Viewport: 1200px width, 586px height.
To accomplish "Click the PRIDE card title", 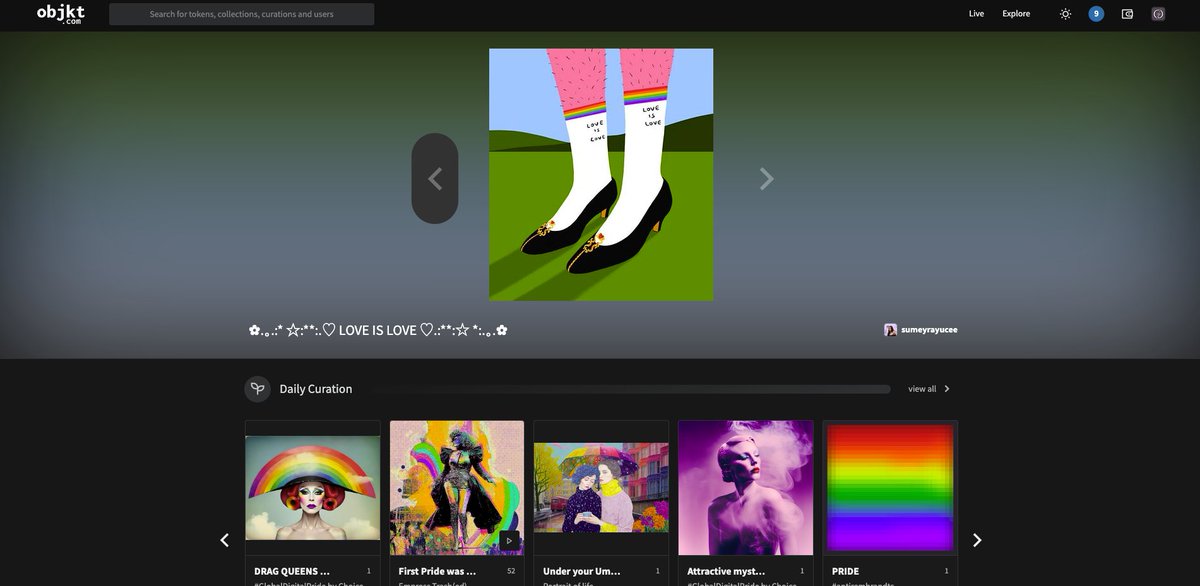I will coord(845,571).
